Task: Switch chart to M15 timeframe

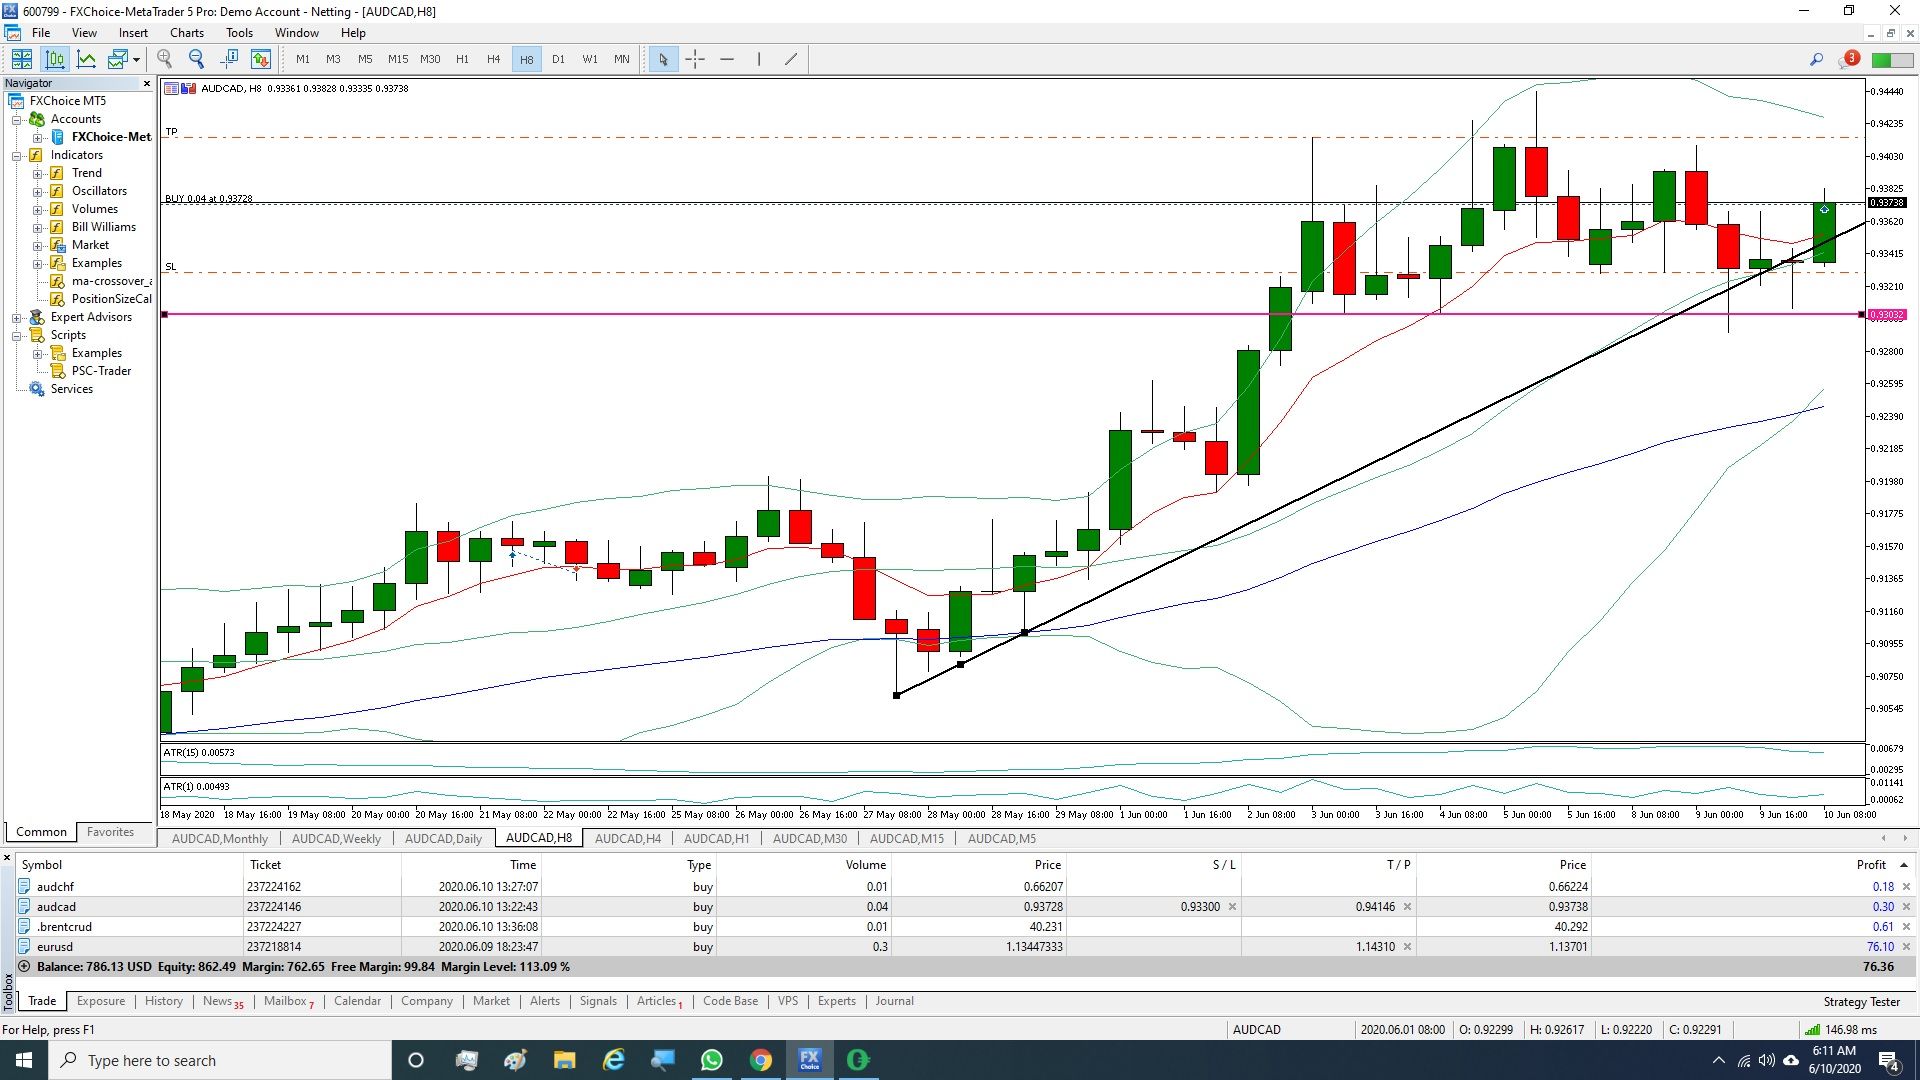Action: pos(398,59)
